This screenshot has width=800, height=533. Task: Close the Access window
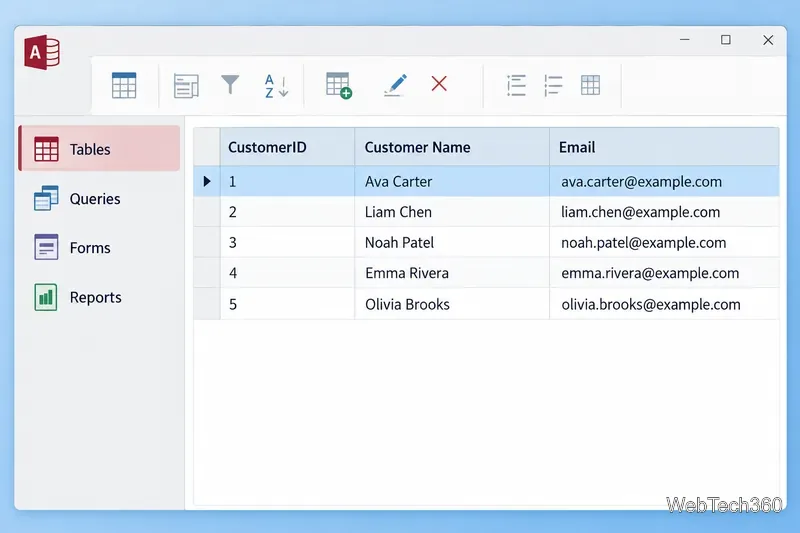click(768, 40)
